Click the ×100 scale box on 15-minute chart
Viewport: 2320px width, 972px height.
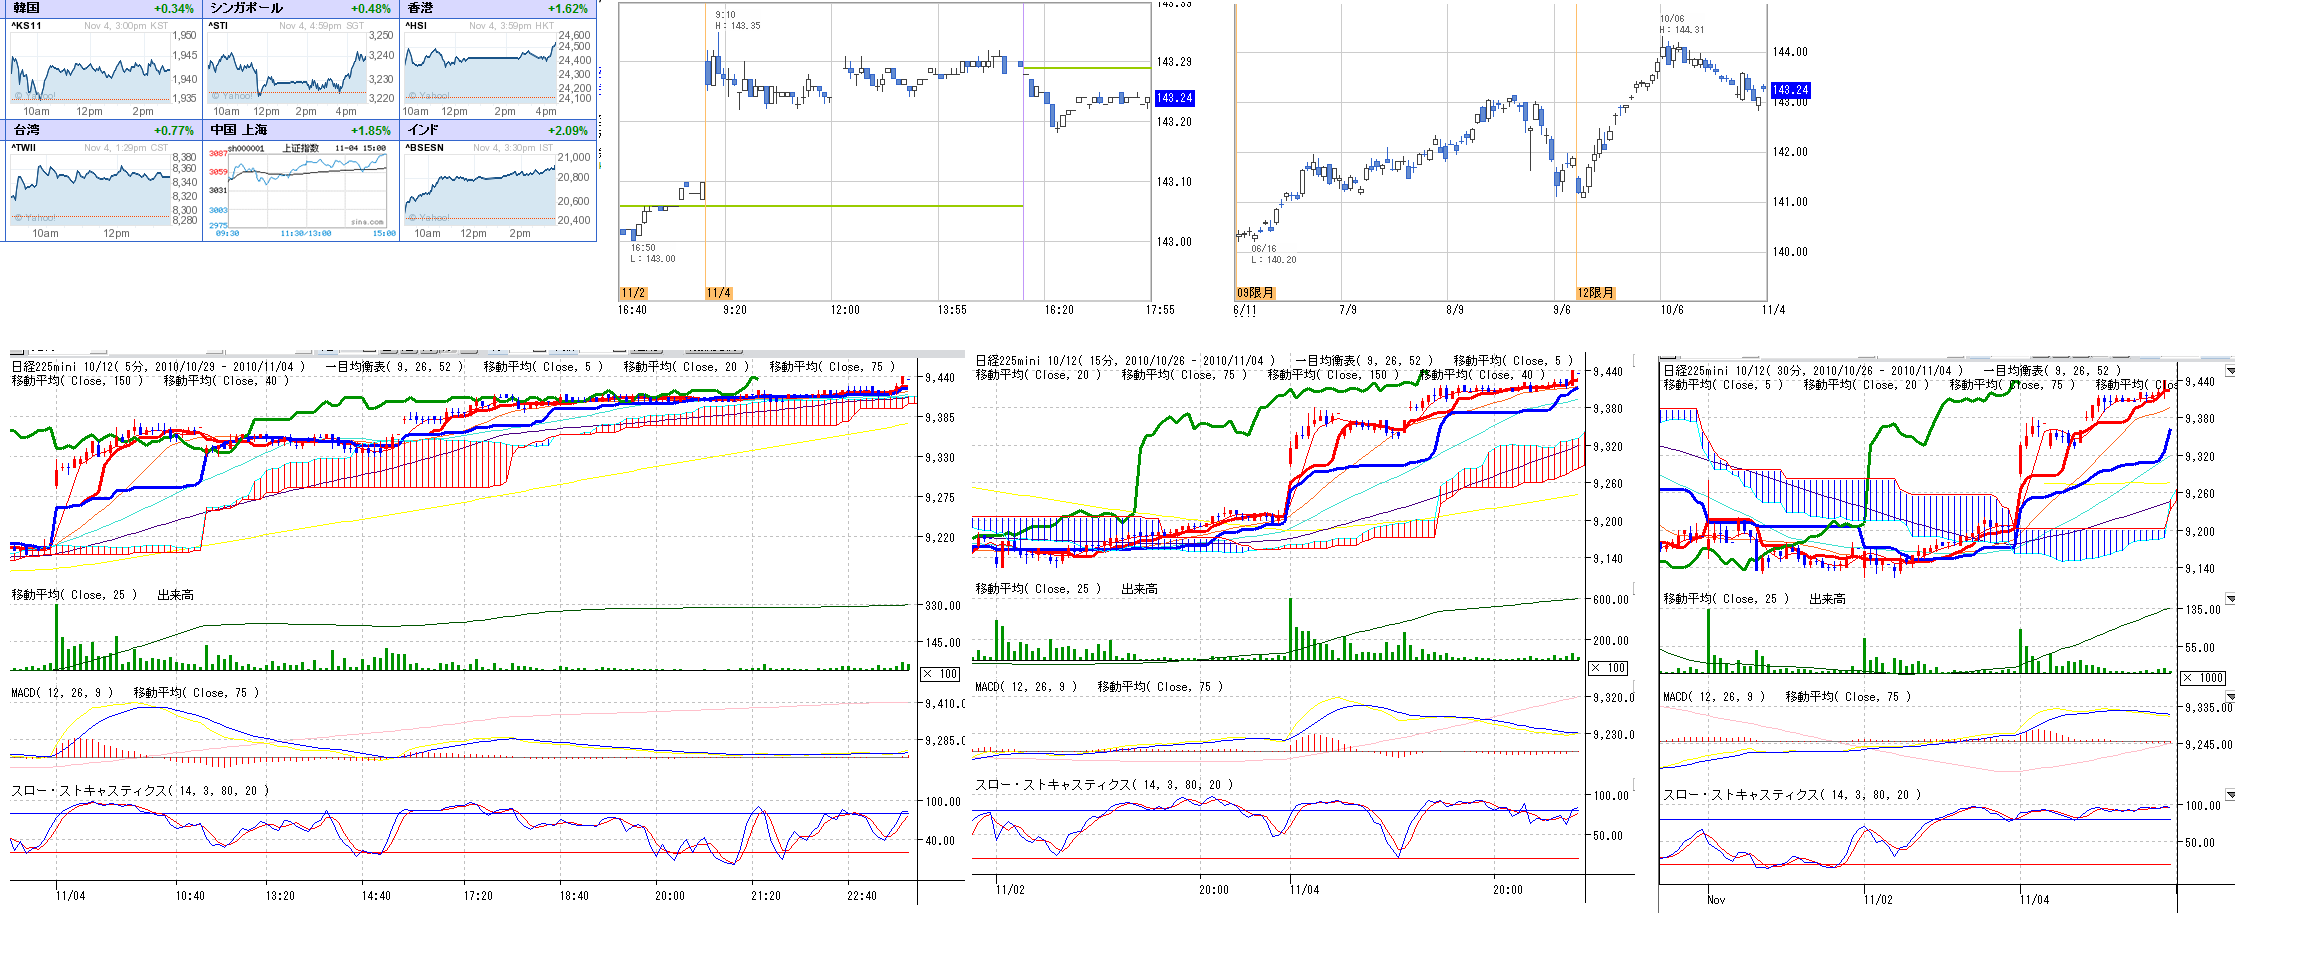1608,668
